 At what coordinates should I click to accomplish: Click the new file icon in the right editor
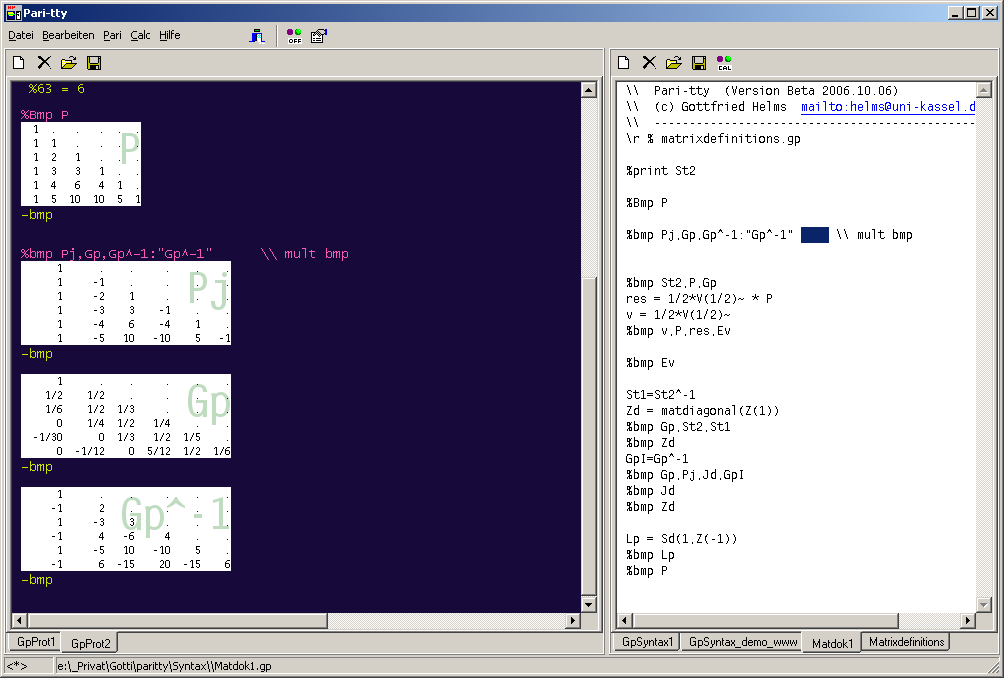coord(624,63)
